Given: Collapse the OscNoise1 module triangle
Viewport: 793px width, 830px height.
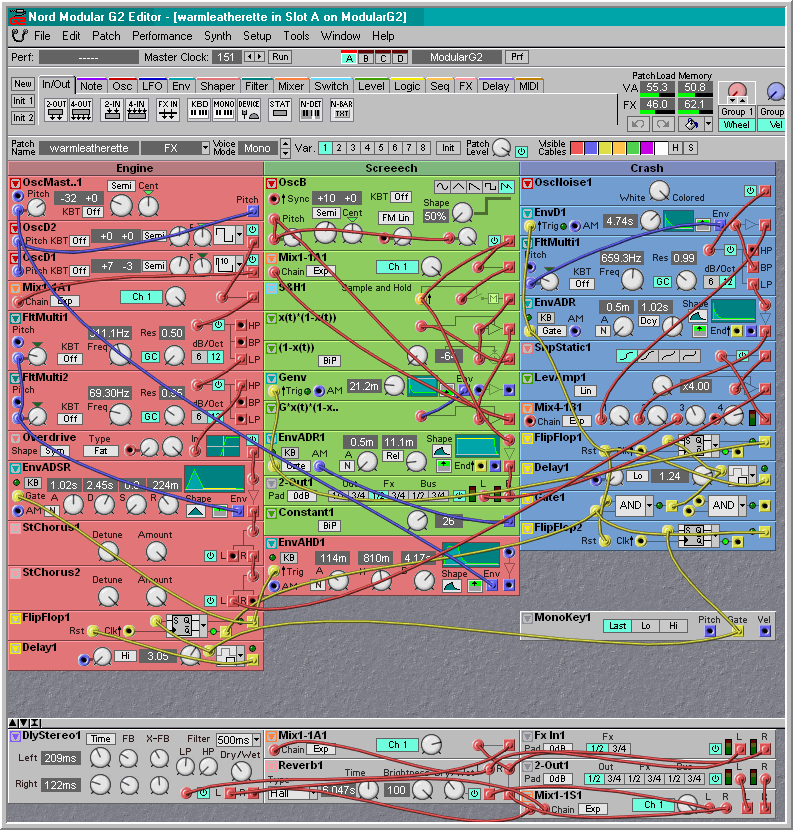Looking at the screenshot, I should [528, 184].
